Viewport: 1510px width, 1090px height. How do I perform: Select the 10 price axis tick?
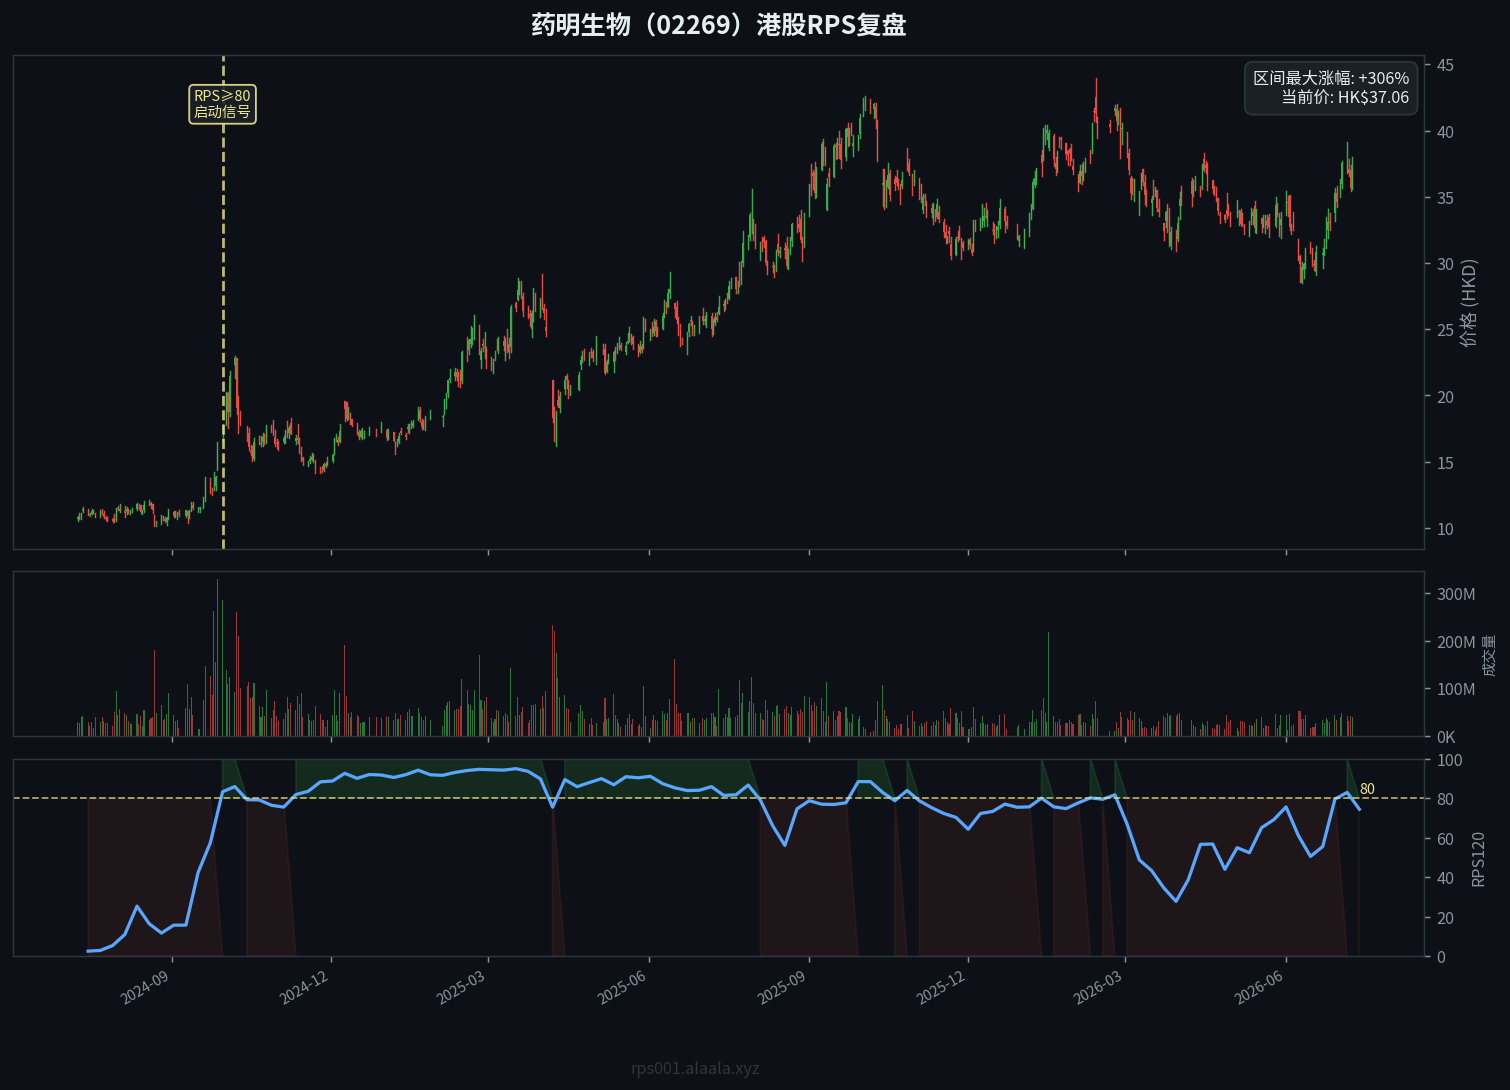(x=1445, y=529)
